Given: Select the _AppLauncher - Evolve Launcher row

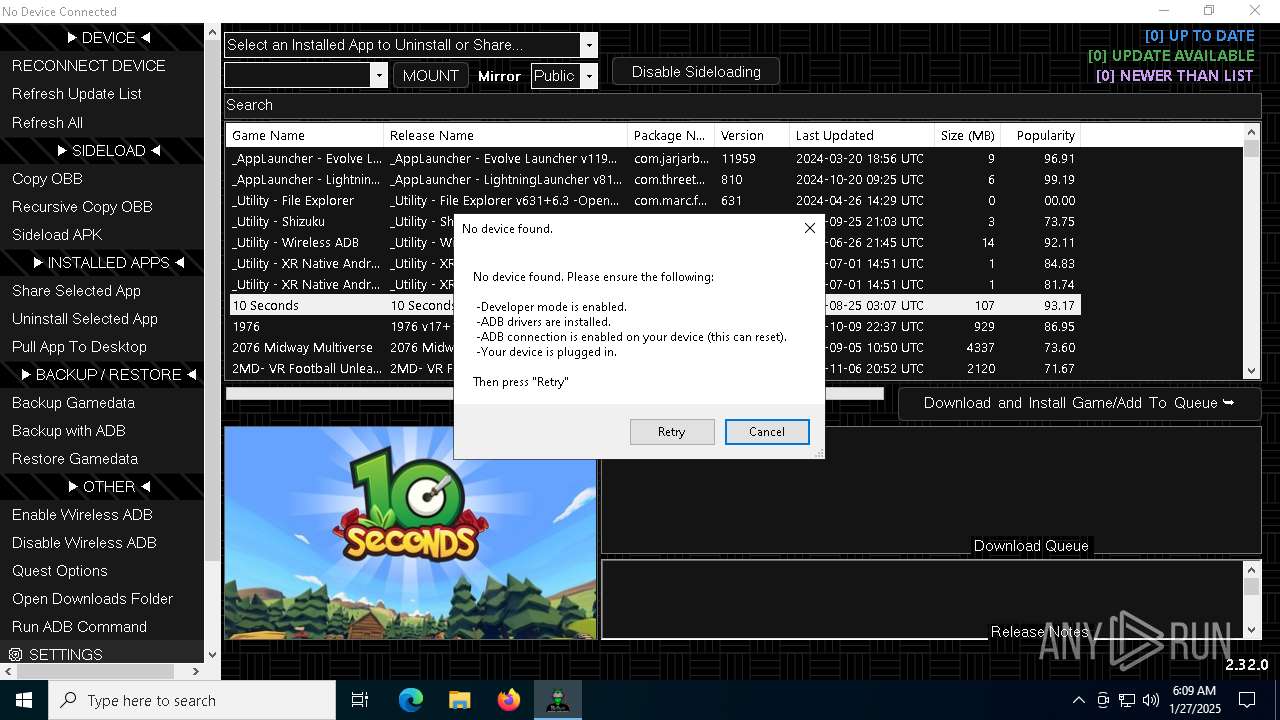Looking at the screenshot, I should coord(654,158).
